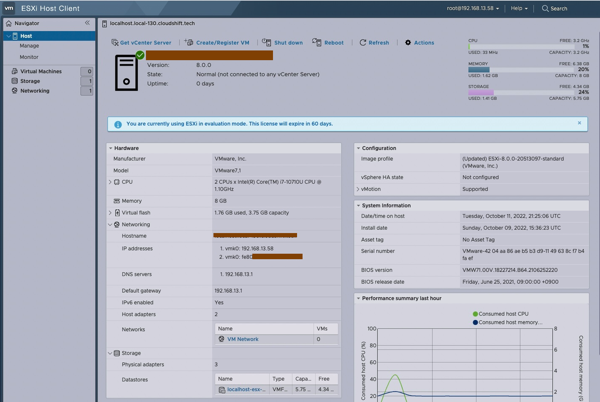This screenshot has width=600, height=402.
Task: Click Create/Register VM
Action: tap(217, 42)
